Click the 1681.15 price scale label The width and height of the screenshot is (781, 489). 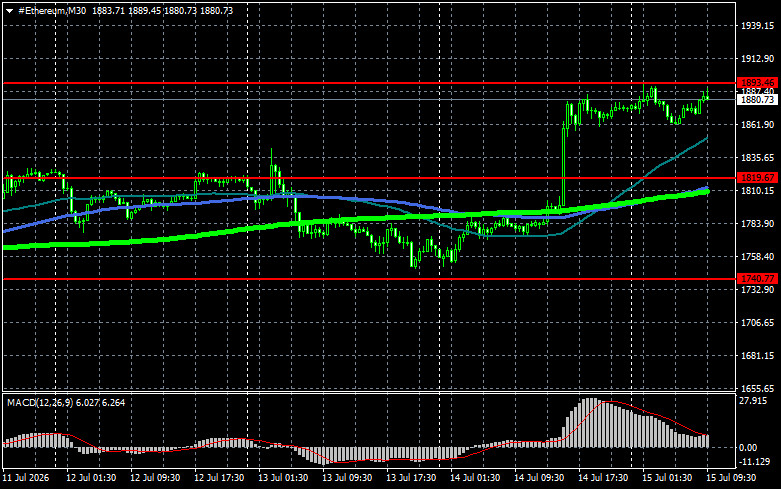click(x=757, y=356)
